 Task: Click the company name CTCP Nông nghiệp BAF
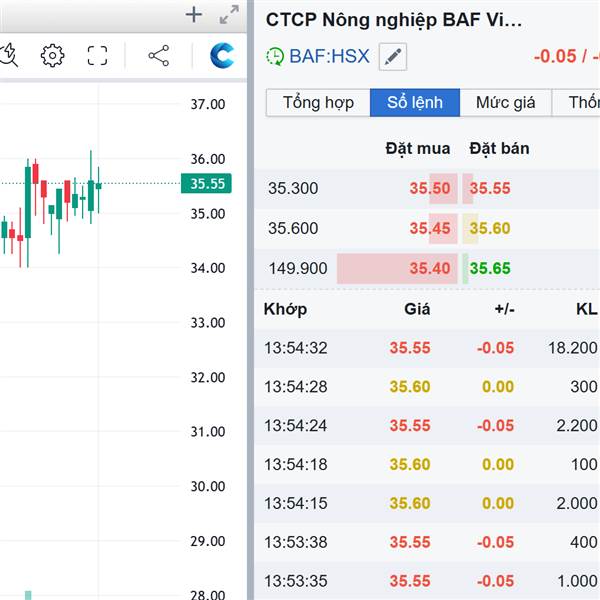(x=394, y=20)
